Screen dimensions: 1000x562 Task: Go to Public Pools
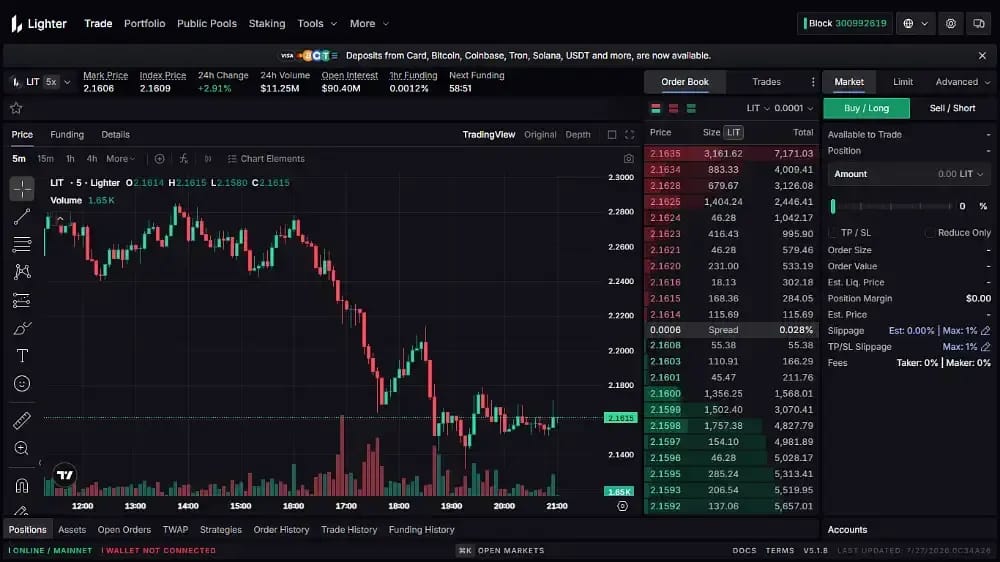click(207, 24)
